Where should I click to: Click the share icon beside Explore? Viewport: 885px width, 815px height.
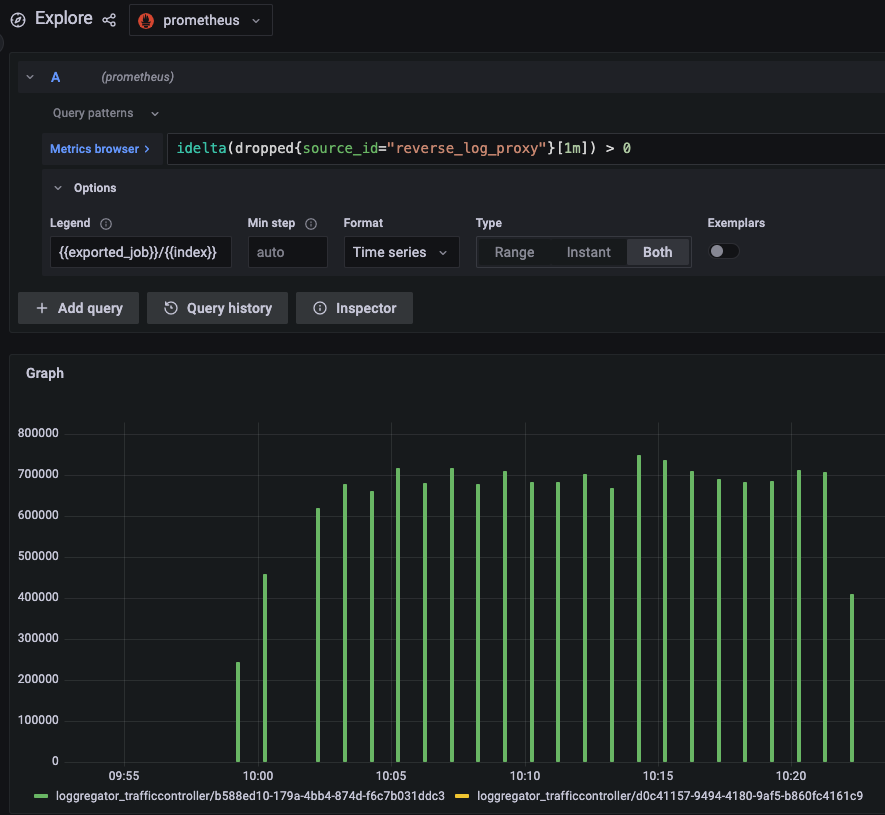[x=109, y=20]
